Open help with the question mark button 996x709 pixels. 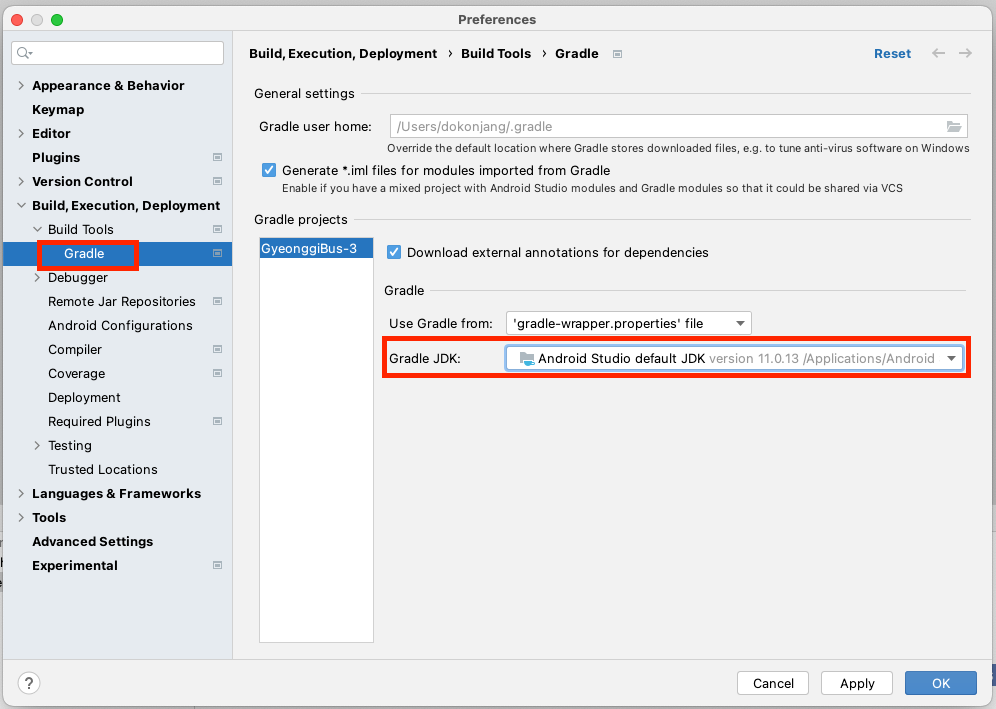click(29, 683)
